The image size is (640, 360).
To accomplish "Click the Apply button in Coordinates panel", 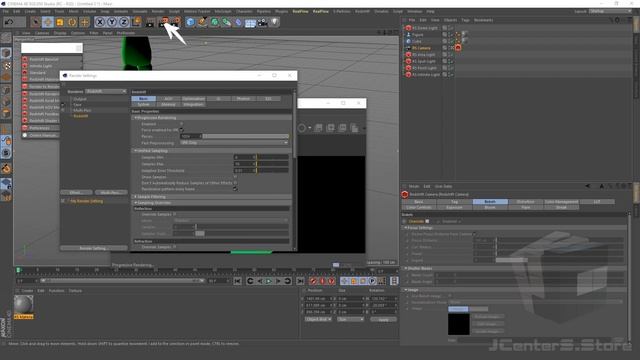I will coord(383,319).
